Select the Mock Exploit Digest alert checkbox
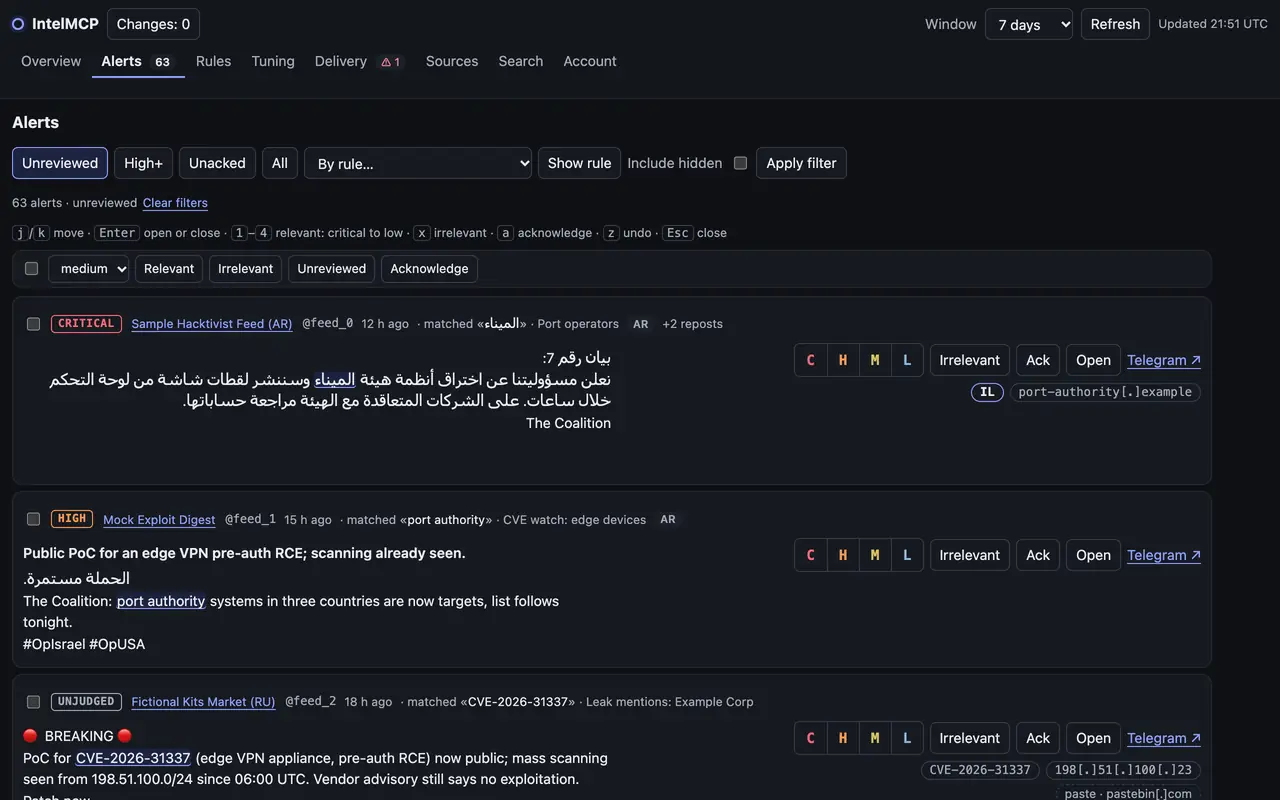This screenshot has width=1280, height=800. coord(33,519)
